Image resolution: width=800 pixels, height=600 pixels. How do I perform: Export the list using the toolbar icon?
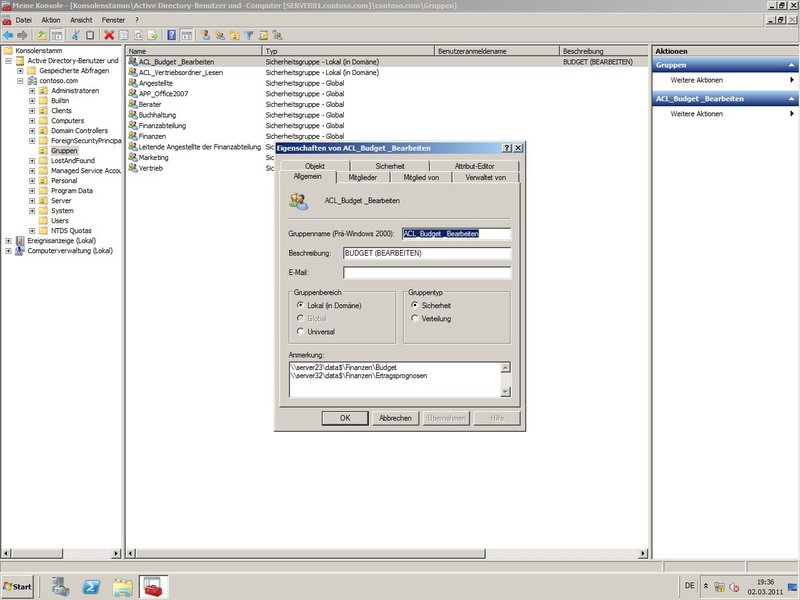(153, 35)
